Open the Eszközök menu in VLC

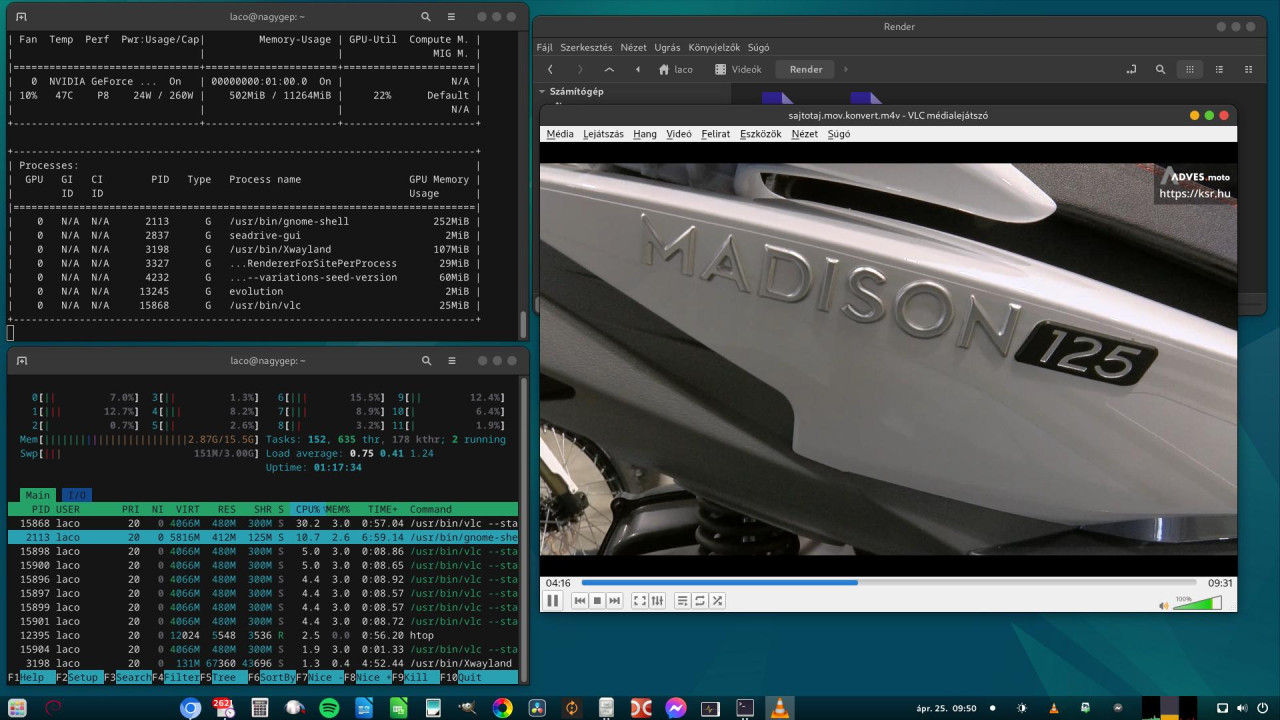click(x=761, y=134)
